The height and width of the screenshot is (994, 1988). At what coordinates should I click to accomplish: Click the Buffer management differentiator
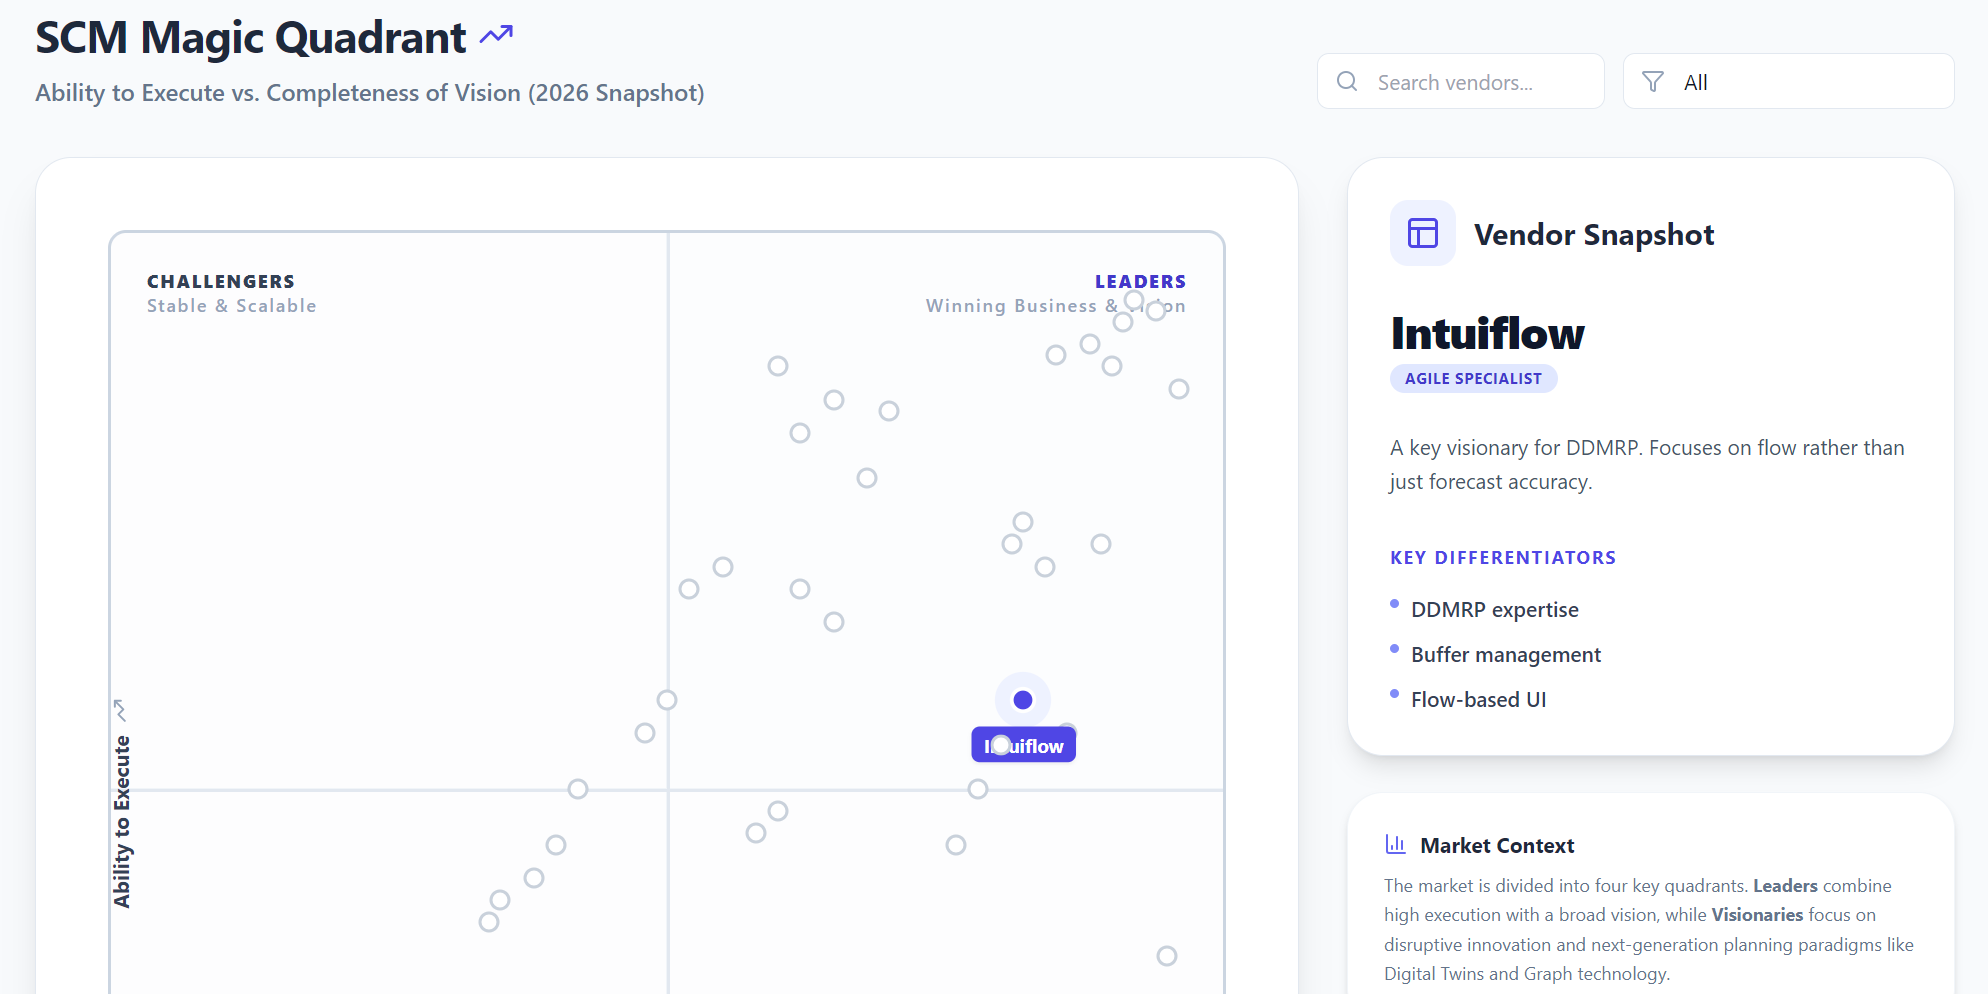click(1505, 655)
